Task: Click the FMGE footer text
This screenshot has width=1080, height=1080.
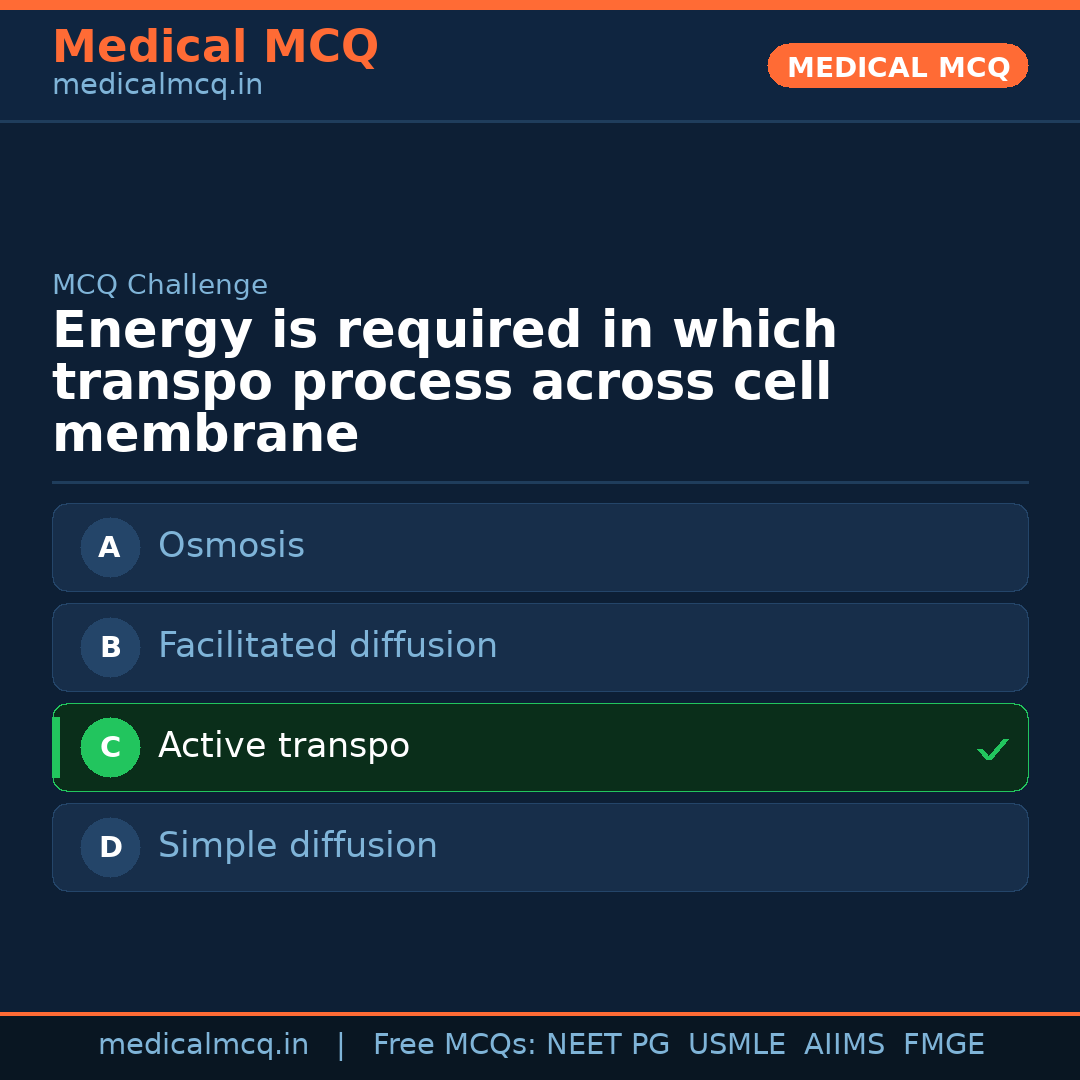Action: 943,1045
